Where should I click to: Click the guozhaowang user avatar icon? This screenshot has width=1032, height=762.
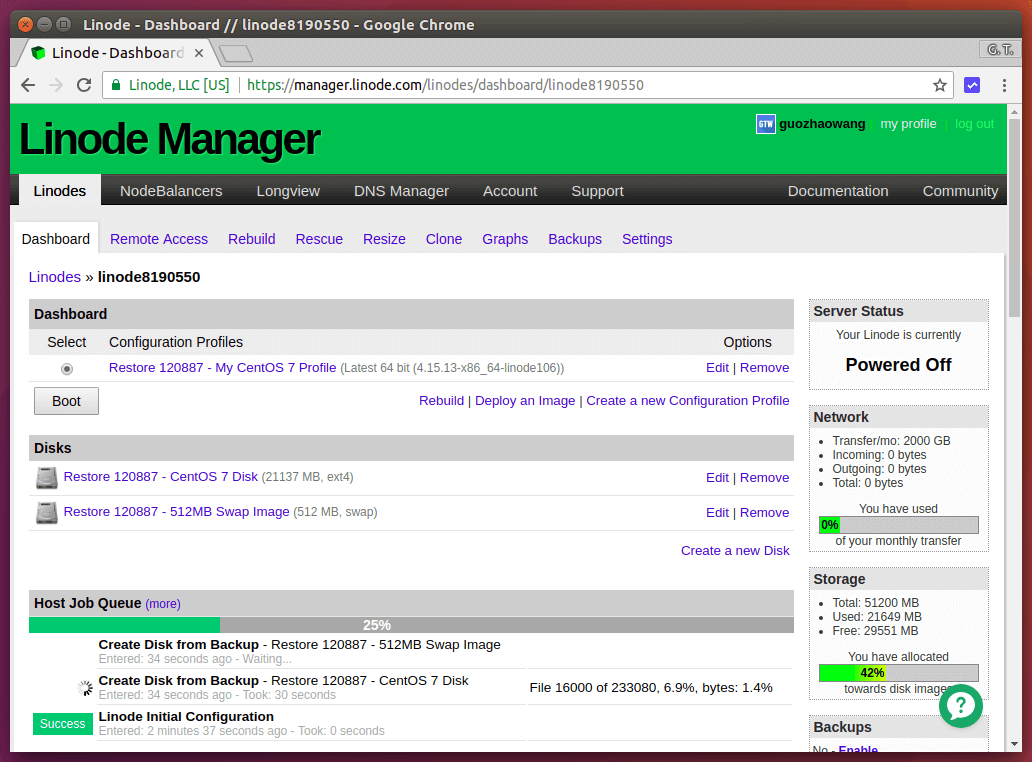(x=765, y=124)
